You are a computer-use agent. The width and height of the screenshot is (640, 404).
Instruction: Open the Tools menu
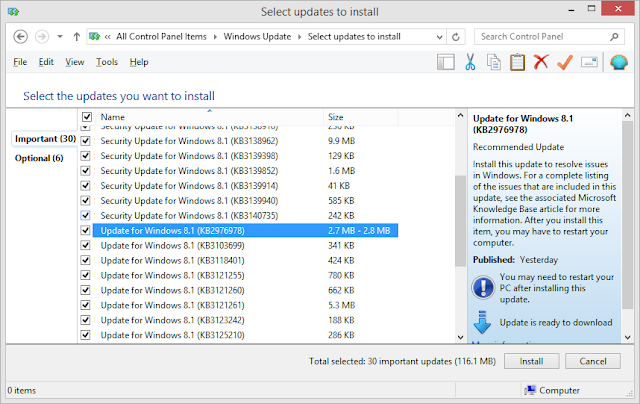pos(107,62)
